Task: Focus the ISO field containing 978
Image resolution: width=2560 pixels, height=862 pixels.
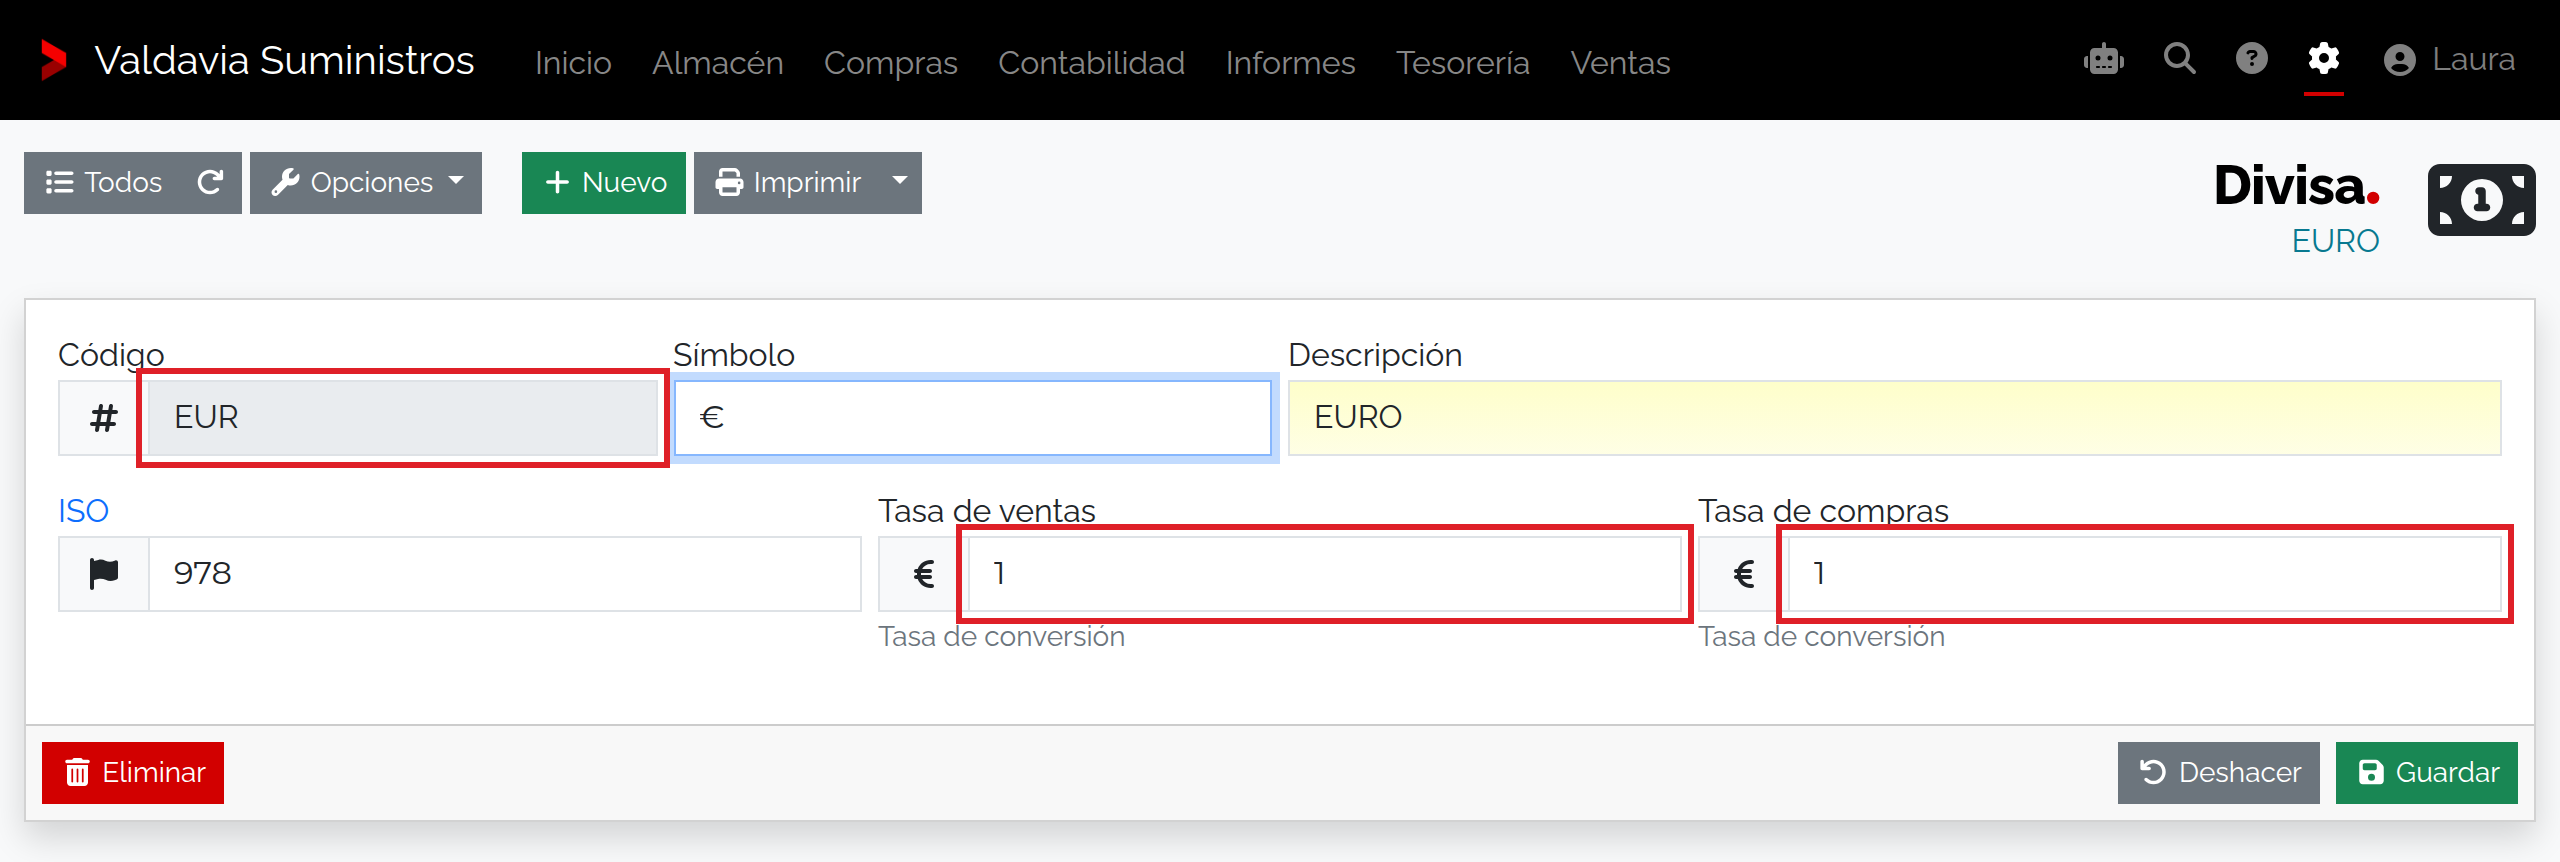Action: 505,574
